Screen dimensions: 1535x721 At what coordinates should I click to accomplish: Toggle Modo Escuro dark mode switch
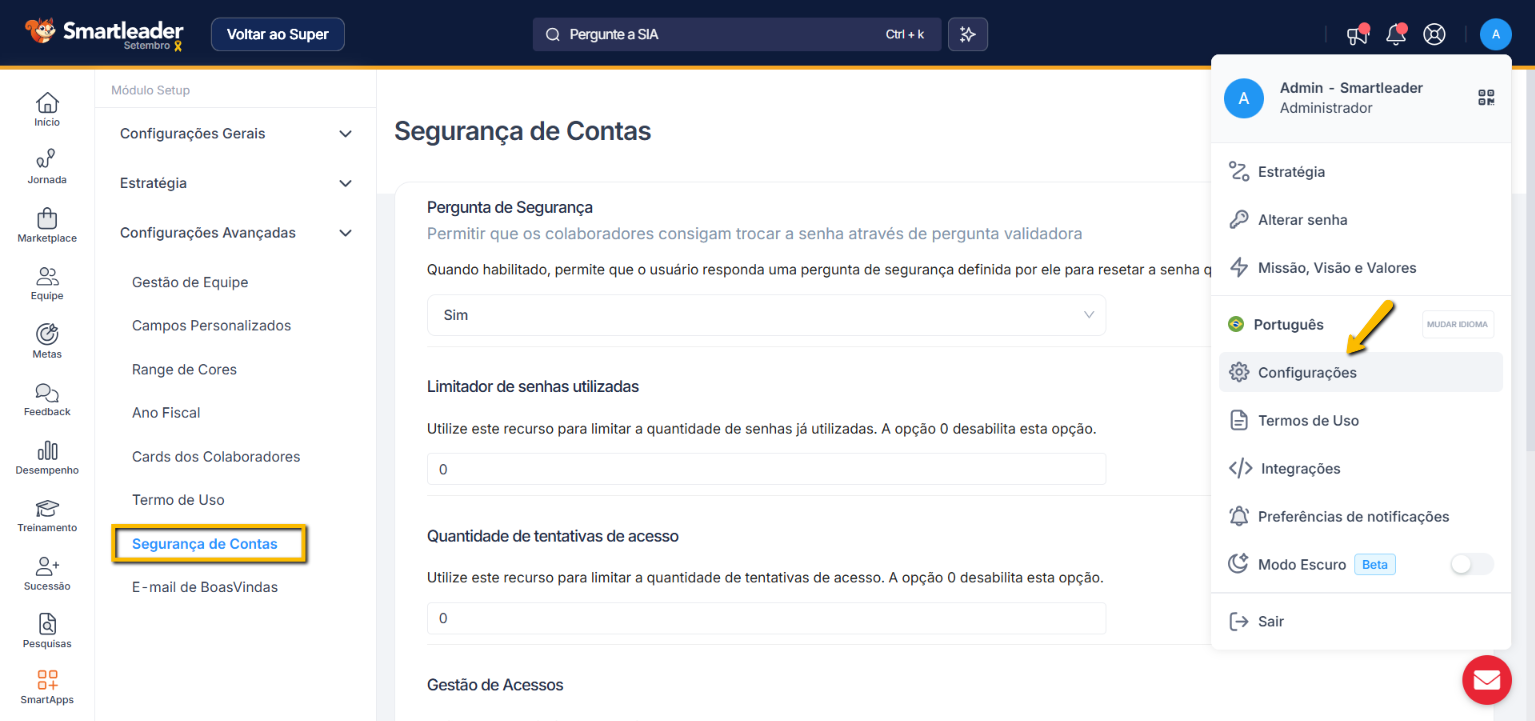point(1471,564)
